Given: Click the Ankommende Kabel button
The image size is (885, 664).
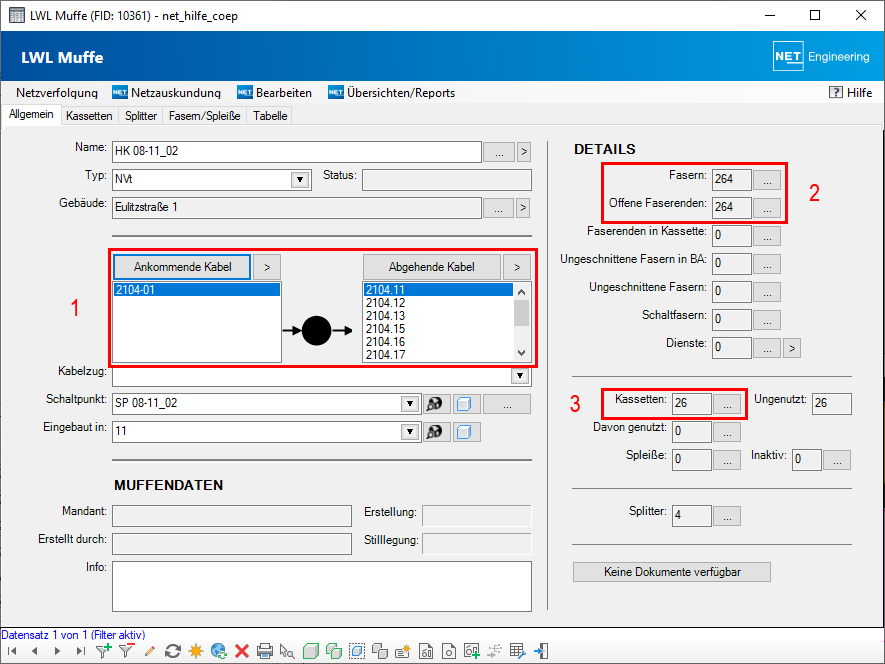Looking at the screenshot, I should tap(182, 267).
